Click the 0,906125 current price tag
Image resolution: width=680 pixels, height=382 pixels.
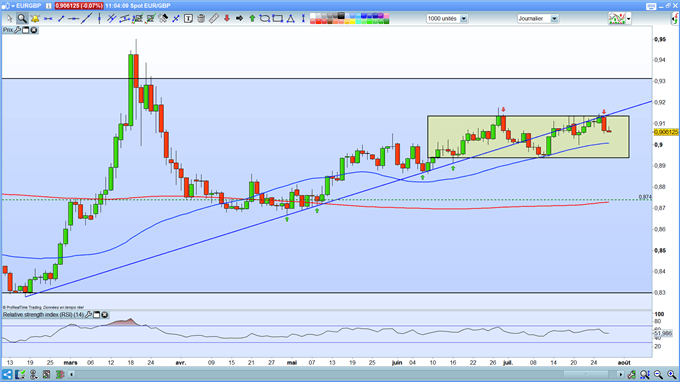(666, 132)
